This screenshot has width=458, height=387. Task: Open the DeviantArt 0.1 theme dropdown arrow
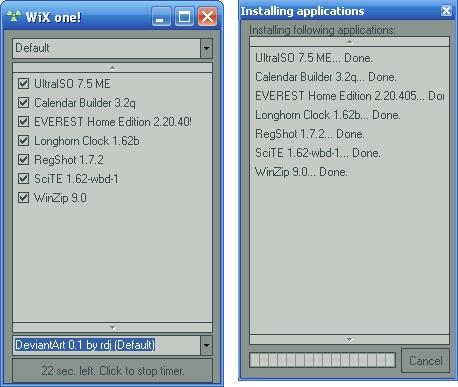pos(206,345)
